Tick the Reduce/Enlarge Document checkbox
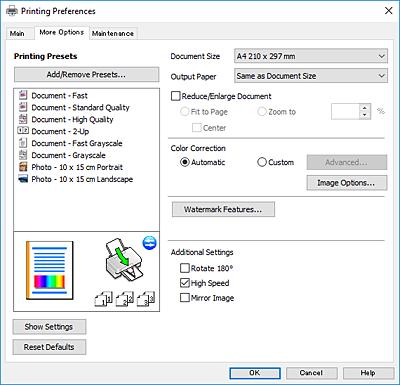 175,96
